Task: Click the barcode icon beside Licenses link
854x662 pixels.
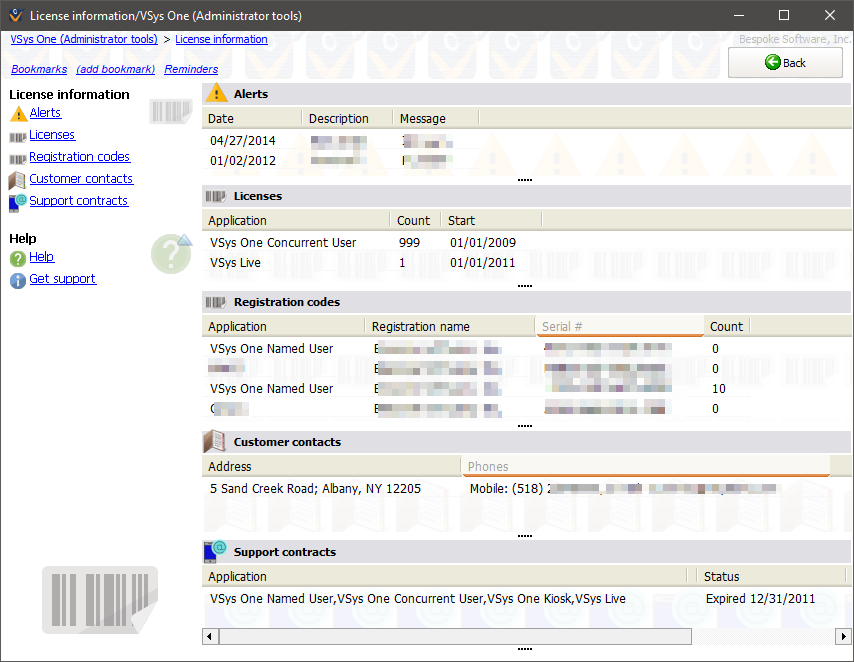Action: 18,136
